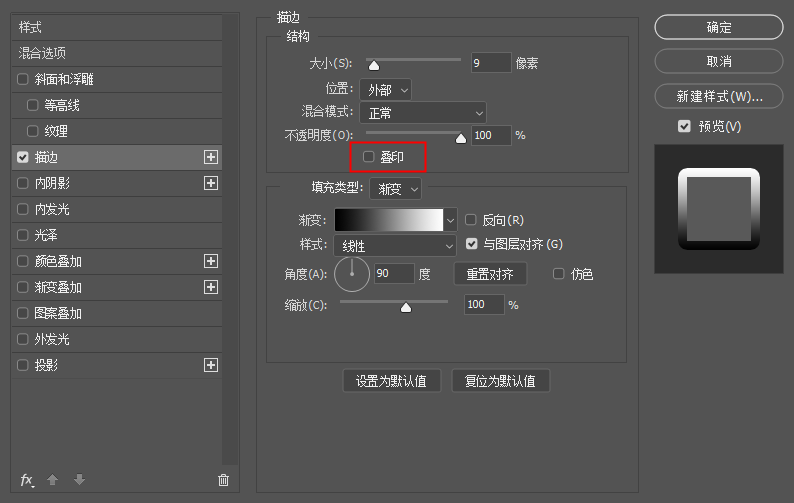
Task: Open the gradient picker dropdown arrow
Action: (x=450, y=220)
